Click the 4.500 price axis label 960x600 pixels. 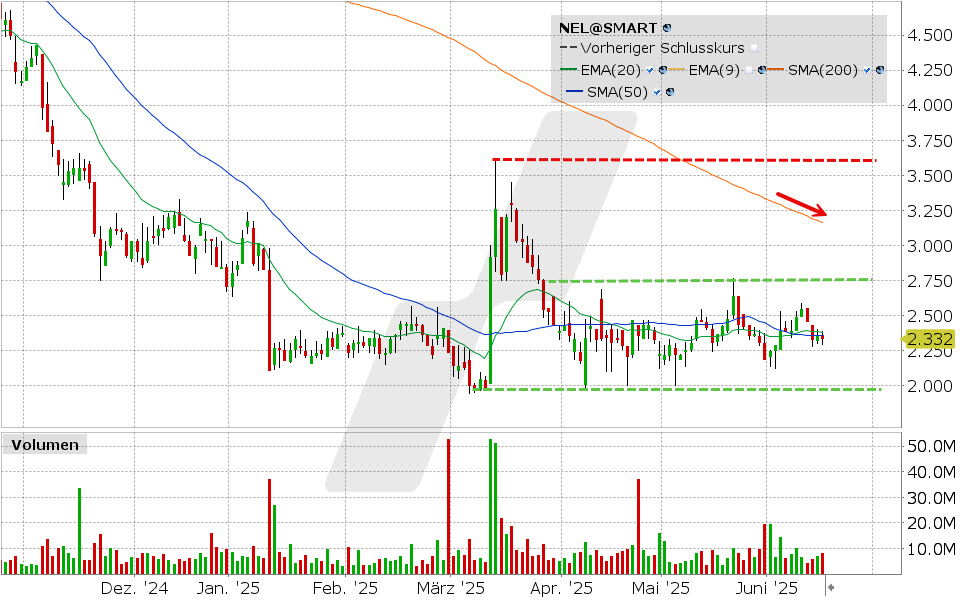click(x=929, y=36)
